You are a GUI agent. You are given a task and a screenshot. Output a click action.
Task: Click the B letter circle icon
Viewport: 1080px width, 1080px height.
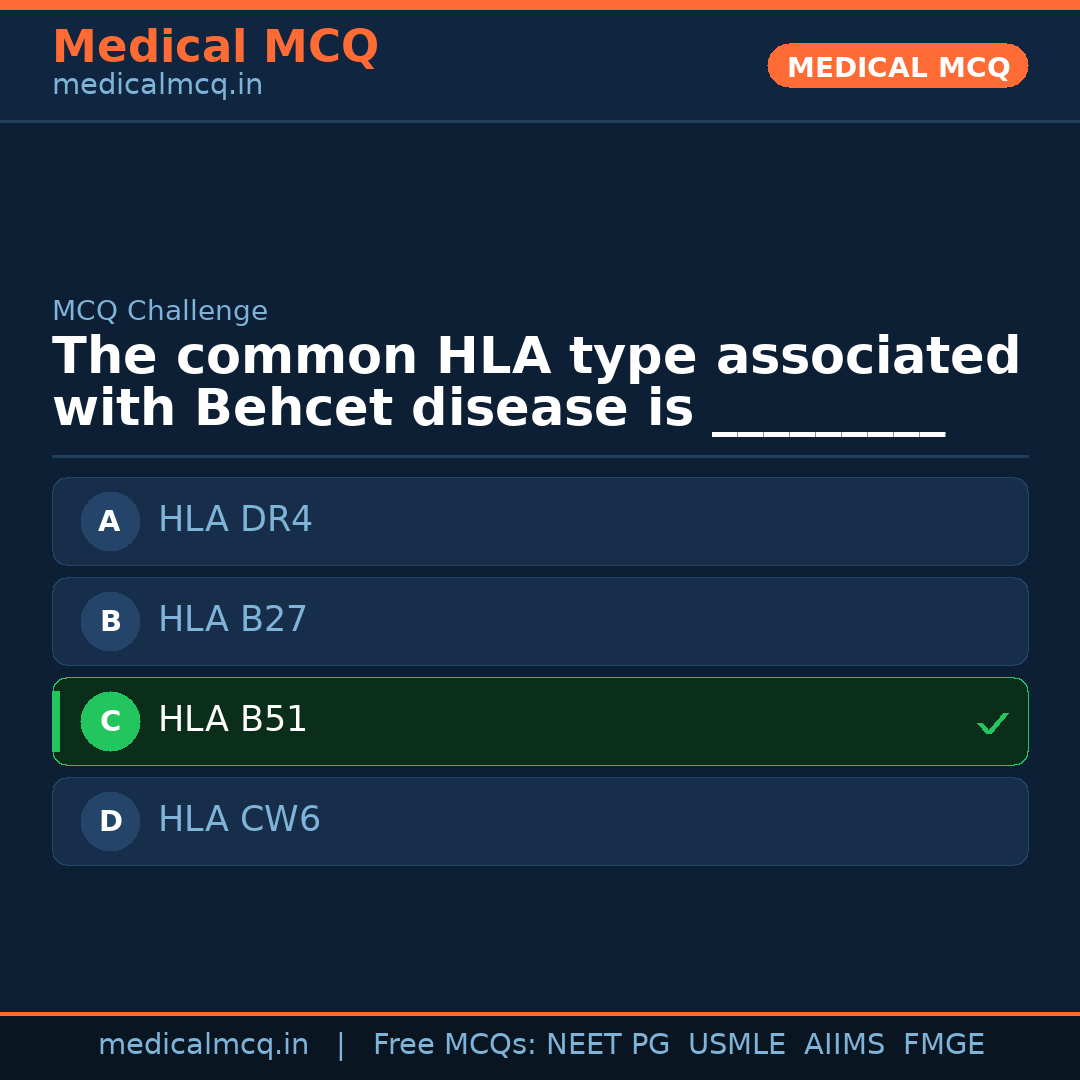pos(110,621)
